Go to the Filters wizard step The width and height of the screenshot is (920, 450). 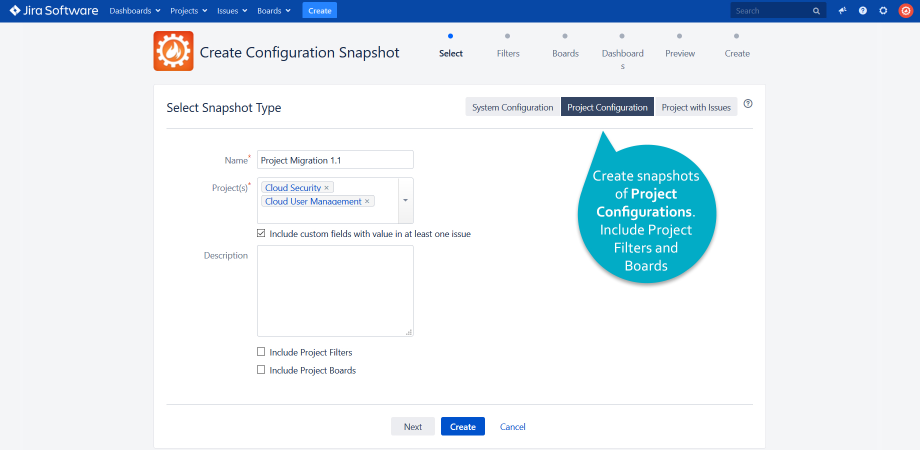click(x=508, y=47)
